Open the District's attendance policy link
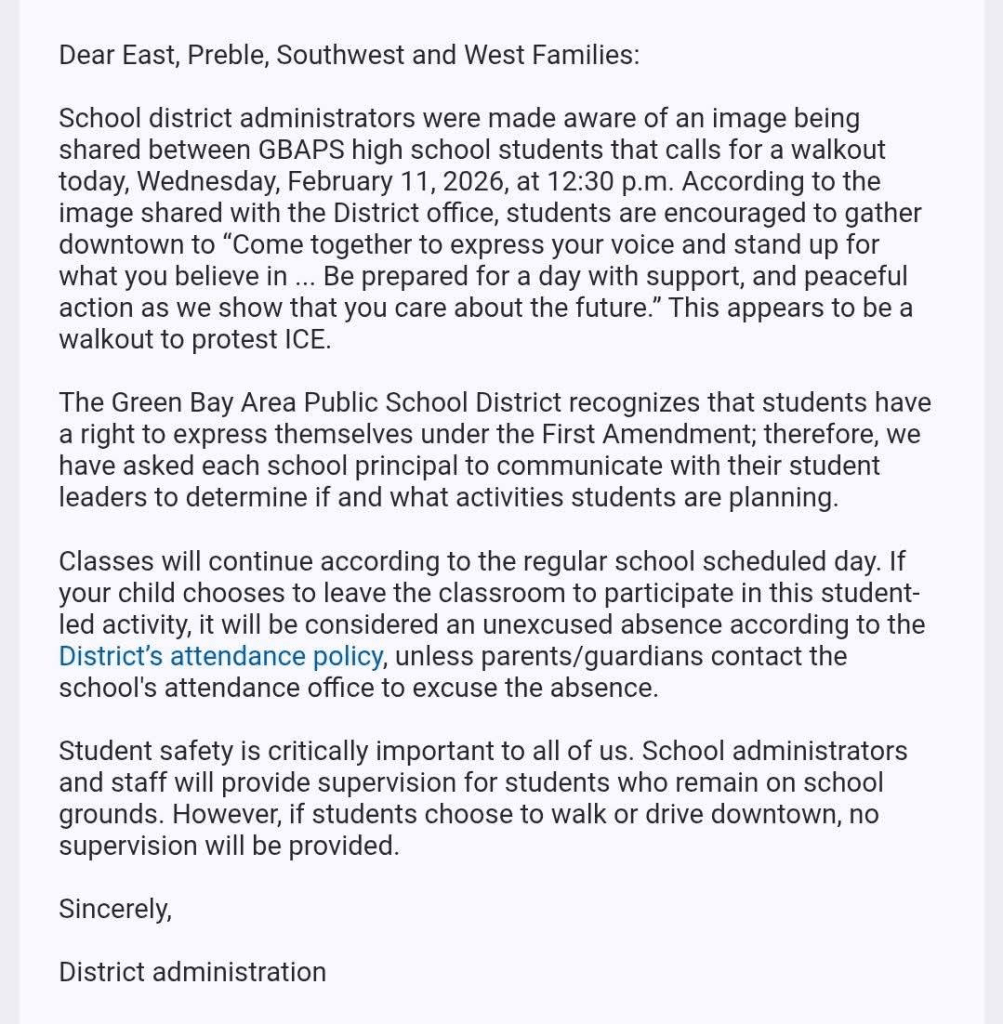Screen dimensions: 1003x1024 coord(221,657)
